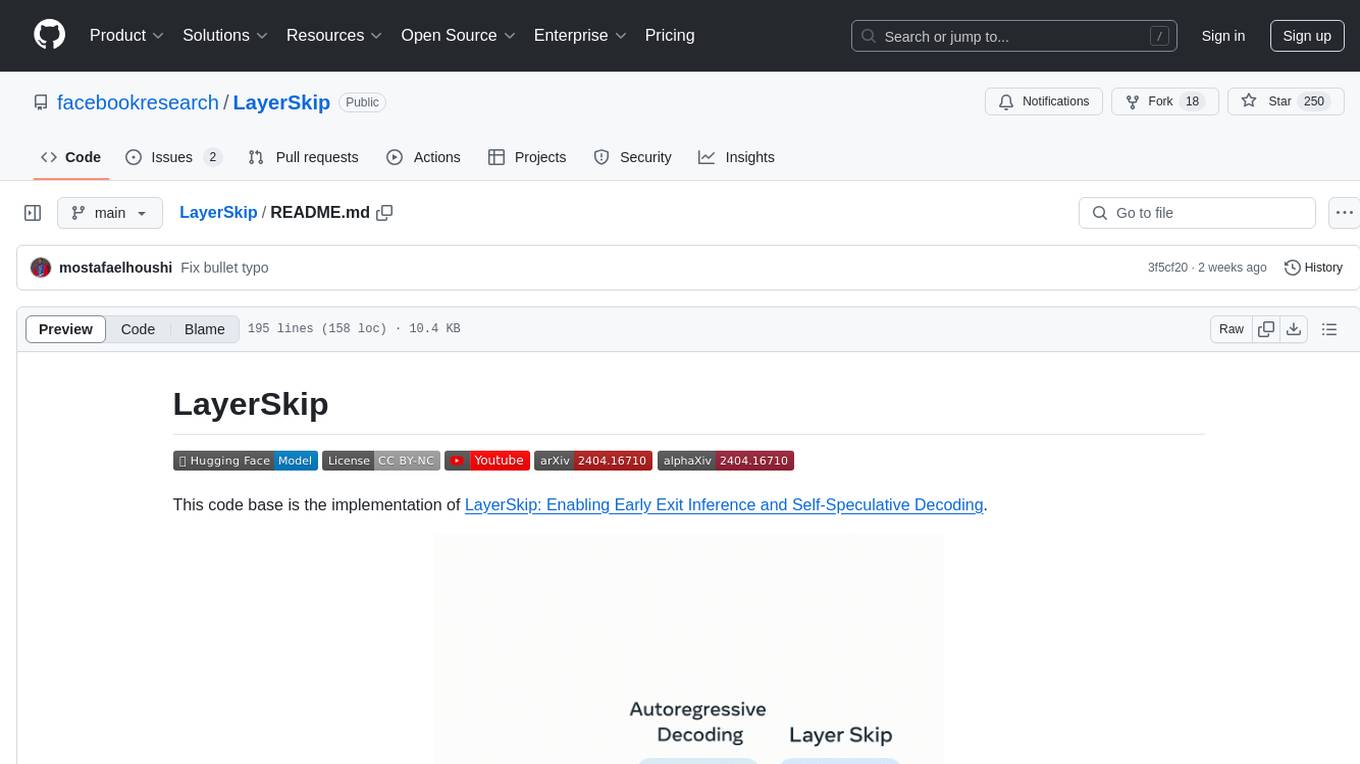This screenshot has height=764, width=1360.
Task: Switch to Blame view
Action: point(204,329)
